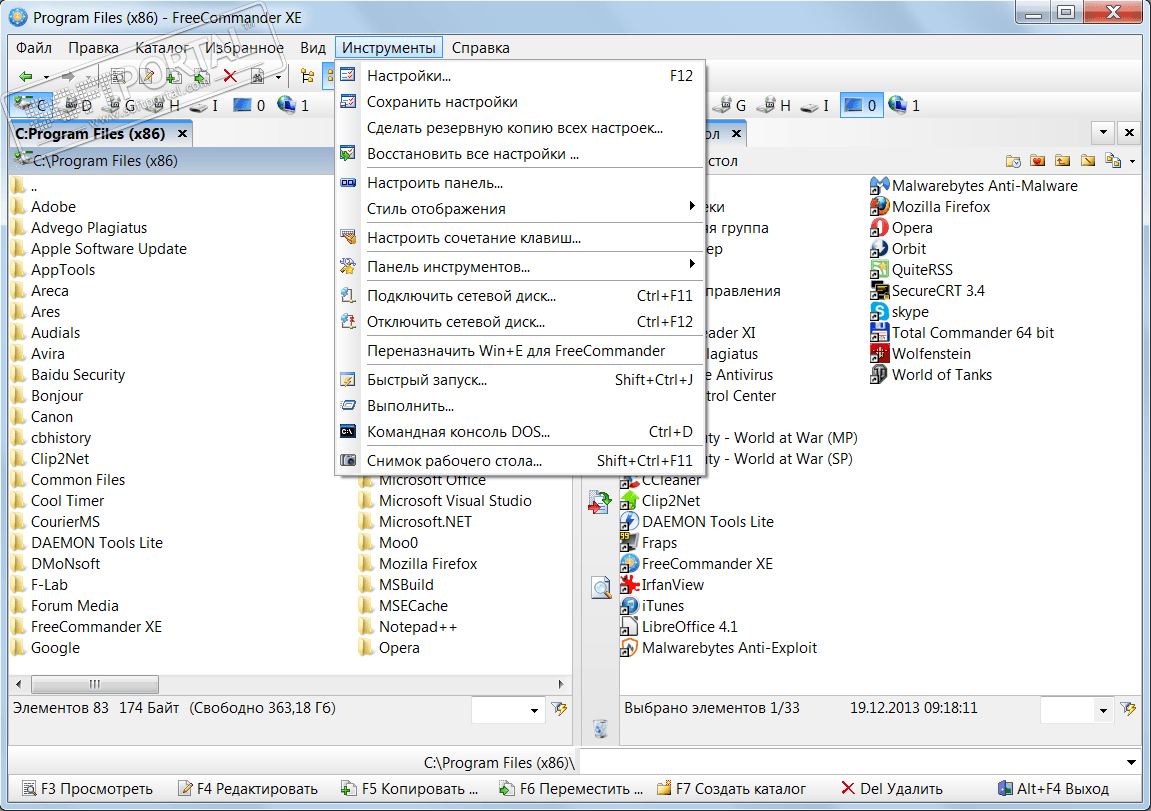Open left panel filter combo dropdown
The image size is (1151, 811).
534,710
